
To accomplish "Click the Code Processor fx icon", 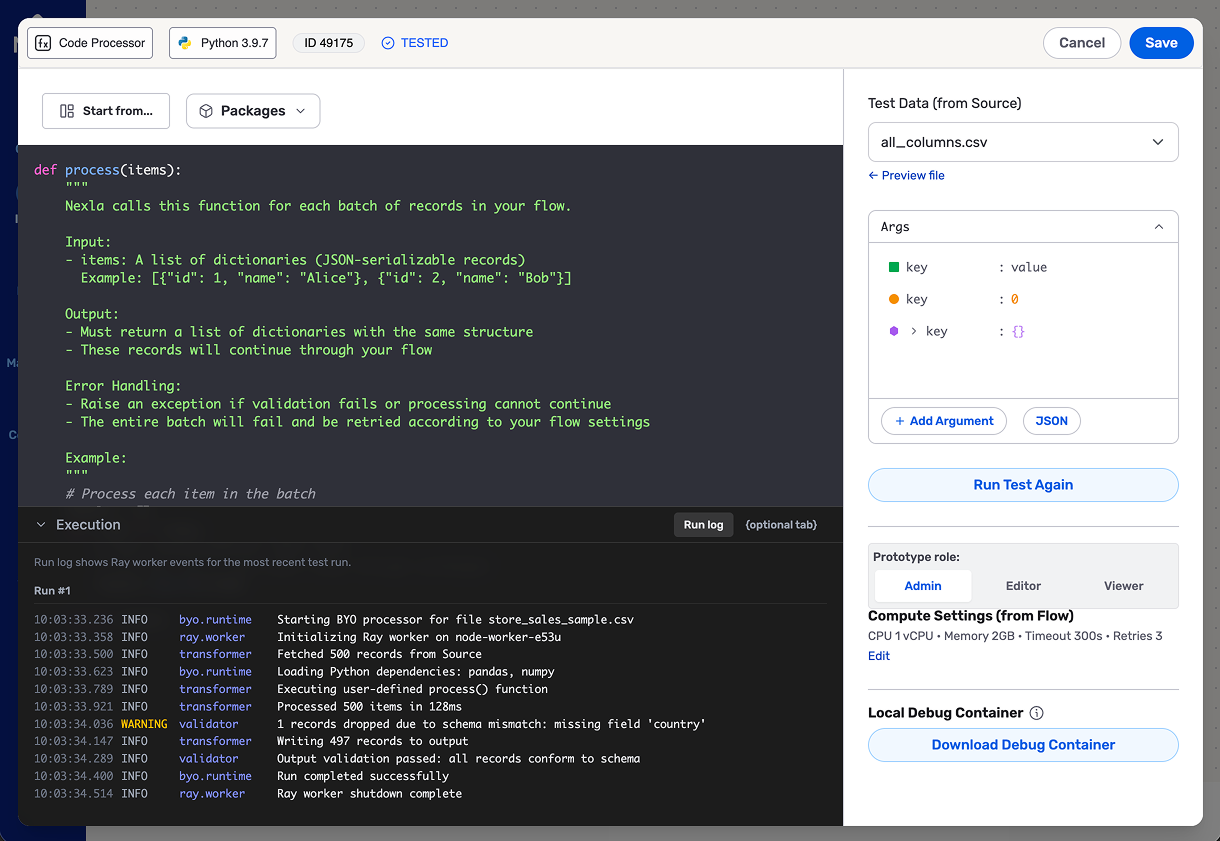I will (44, 43).
